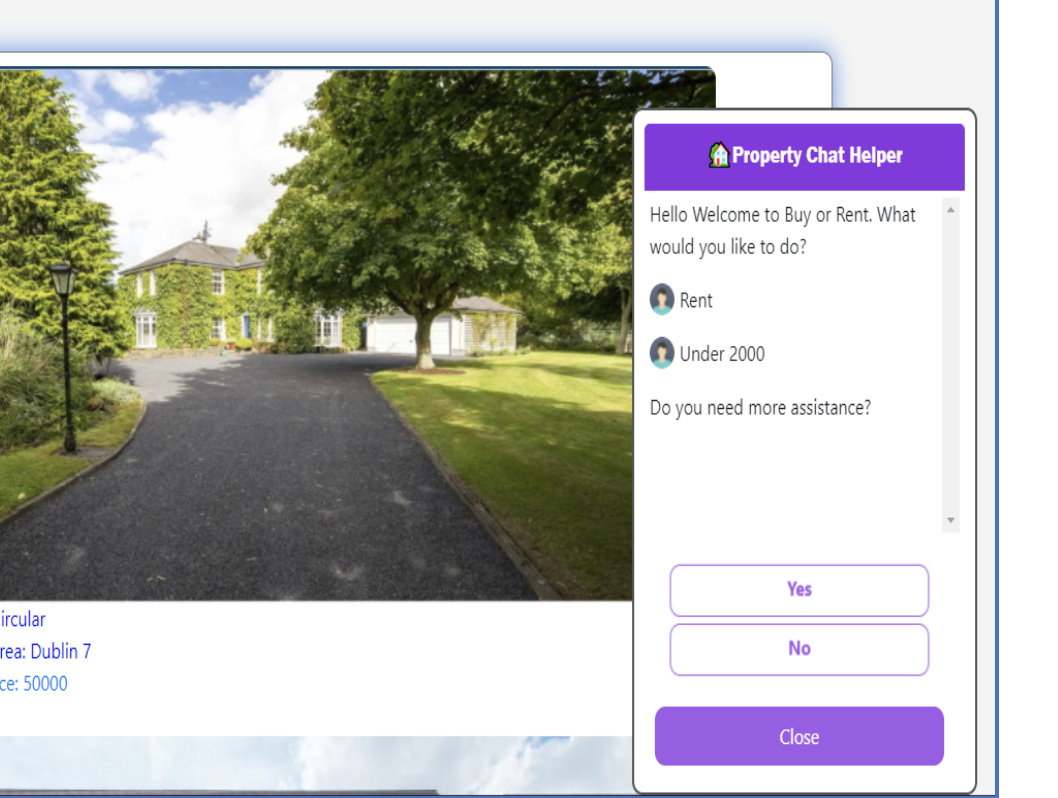Choose Yes for more assistance
Image resolution: width=1058 pixels, height=798 pixels.
click(x=799, y=590)
